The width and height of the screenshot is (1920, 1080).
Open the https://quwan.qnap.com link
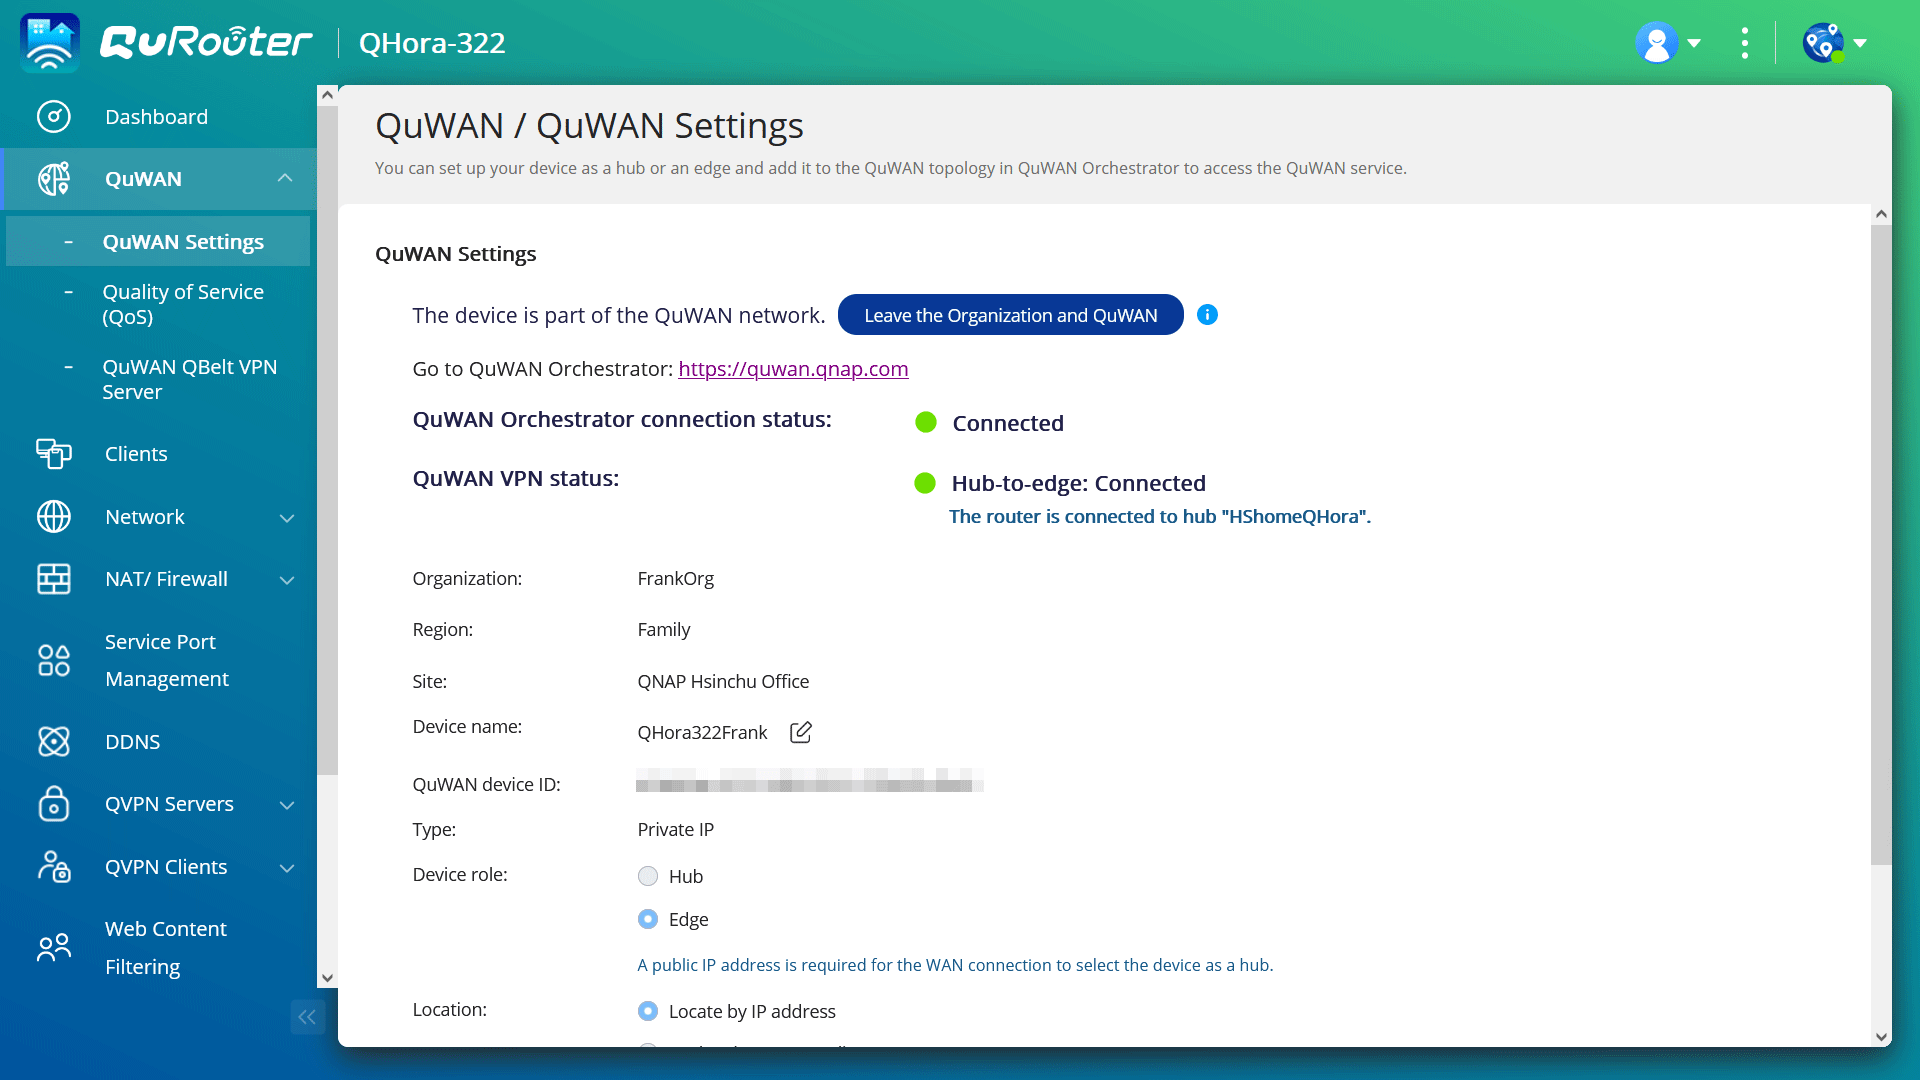point(793,369)
